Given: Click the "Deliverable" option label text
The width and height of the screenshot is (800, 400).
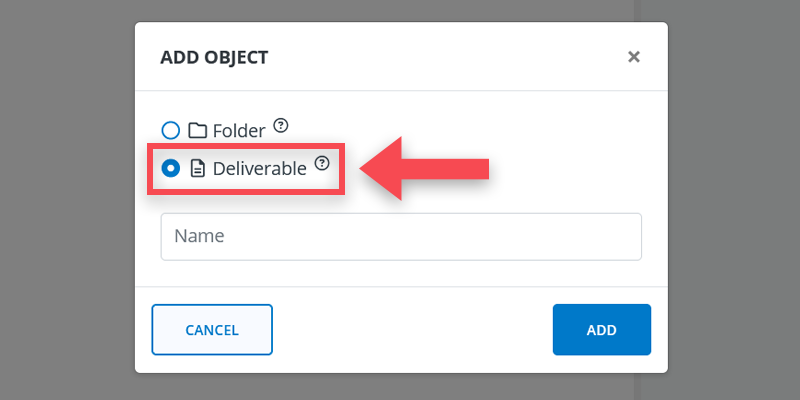Looking at the screenshot, I should [259, 169].
